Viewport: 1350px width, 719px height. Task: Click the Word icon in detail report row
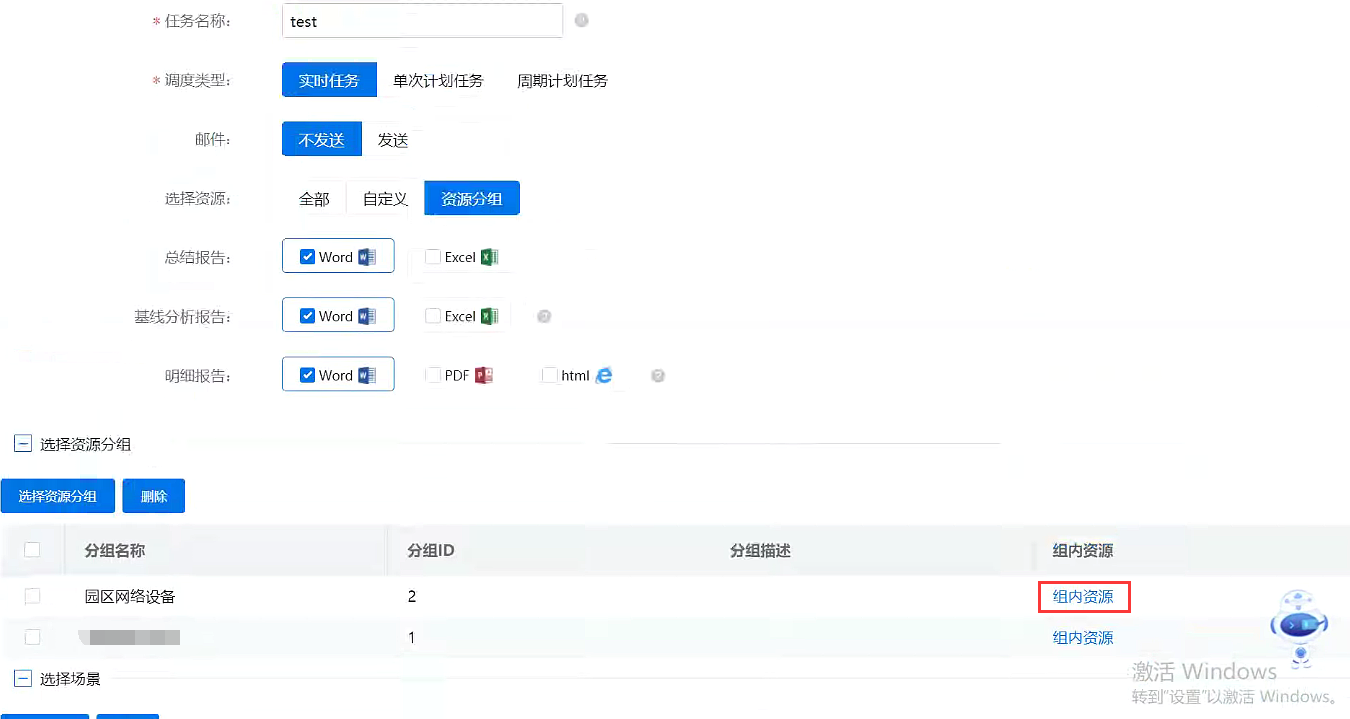point(367,375)
